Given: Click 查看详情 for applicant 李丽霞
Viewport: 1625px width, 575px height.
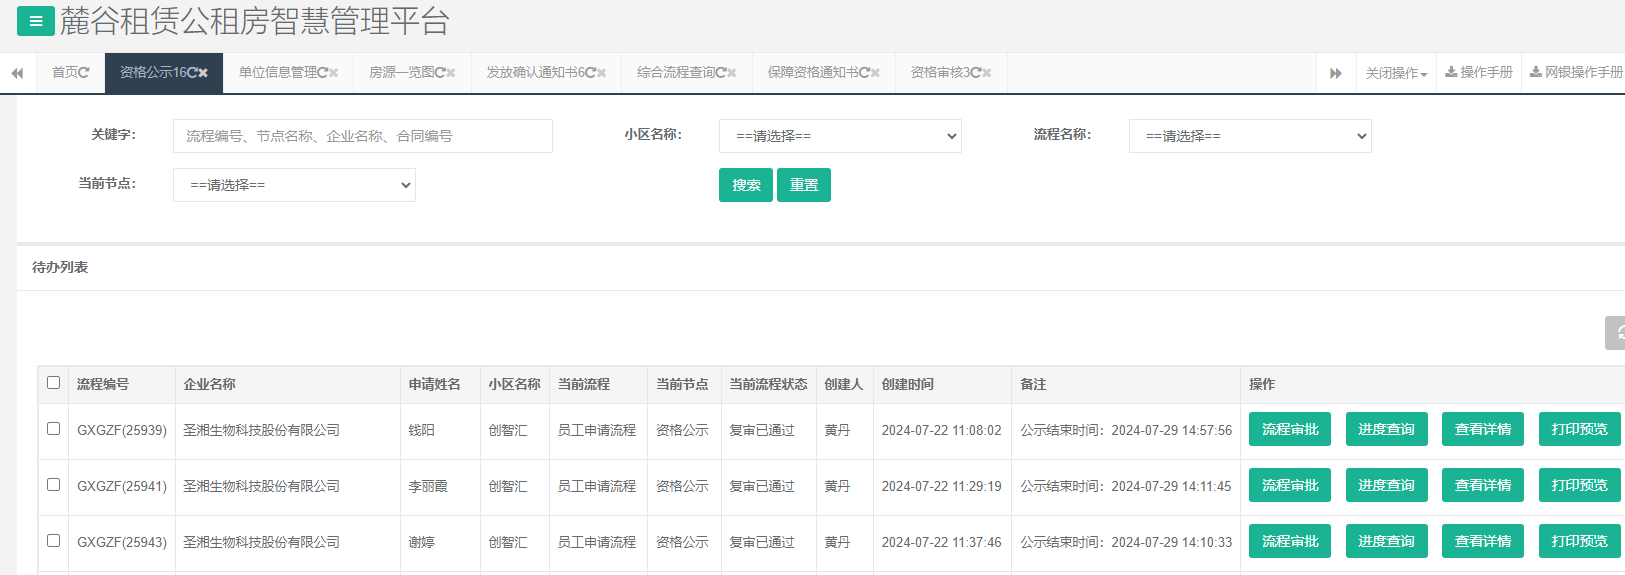Looking at the screenshot, I should click(1483, 485).
